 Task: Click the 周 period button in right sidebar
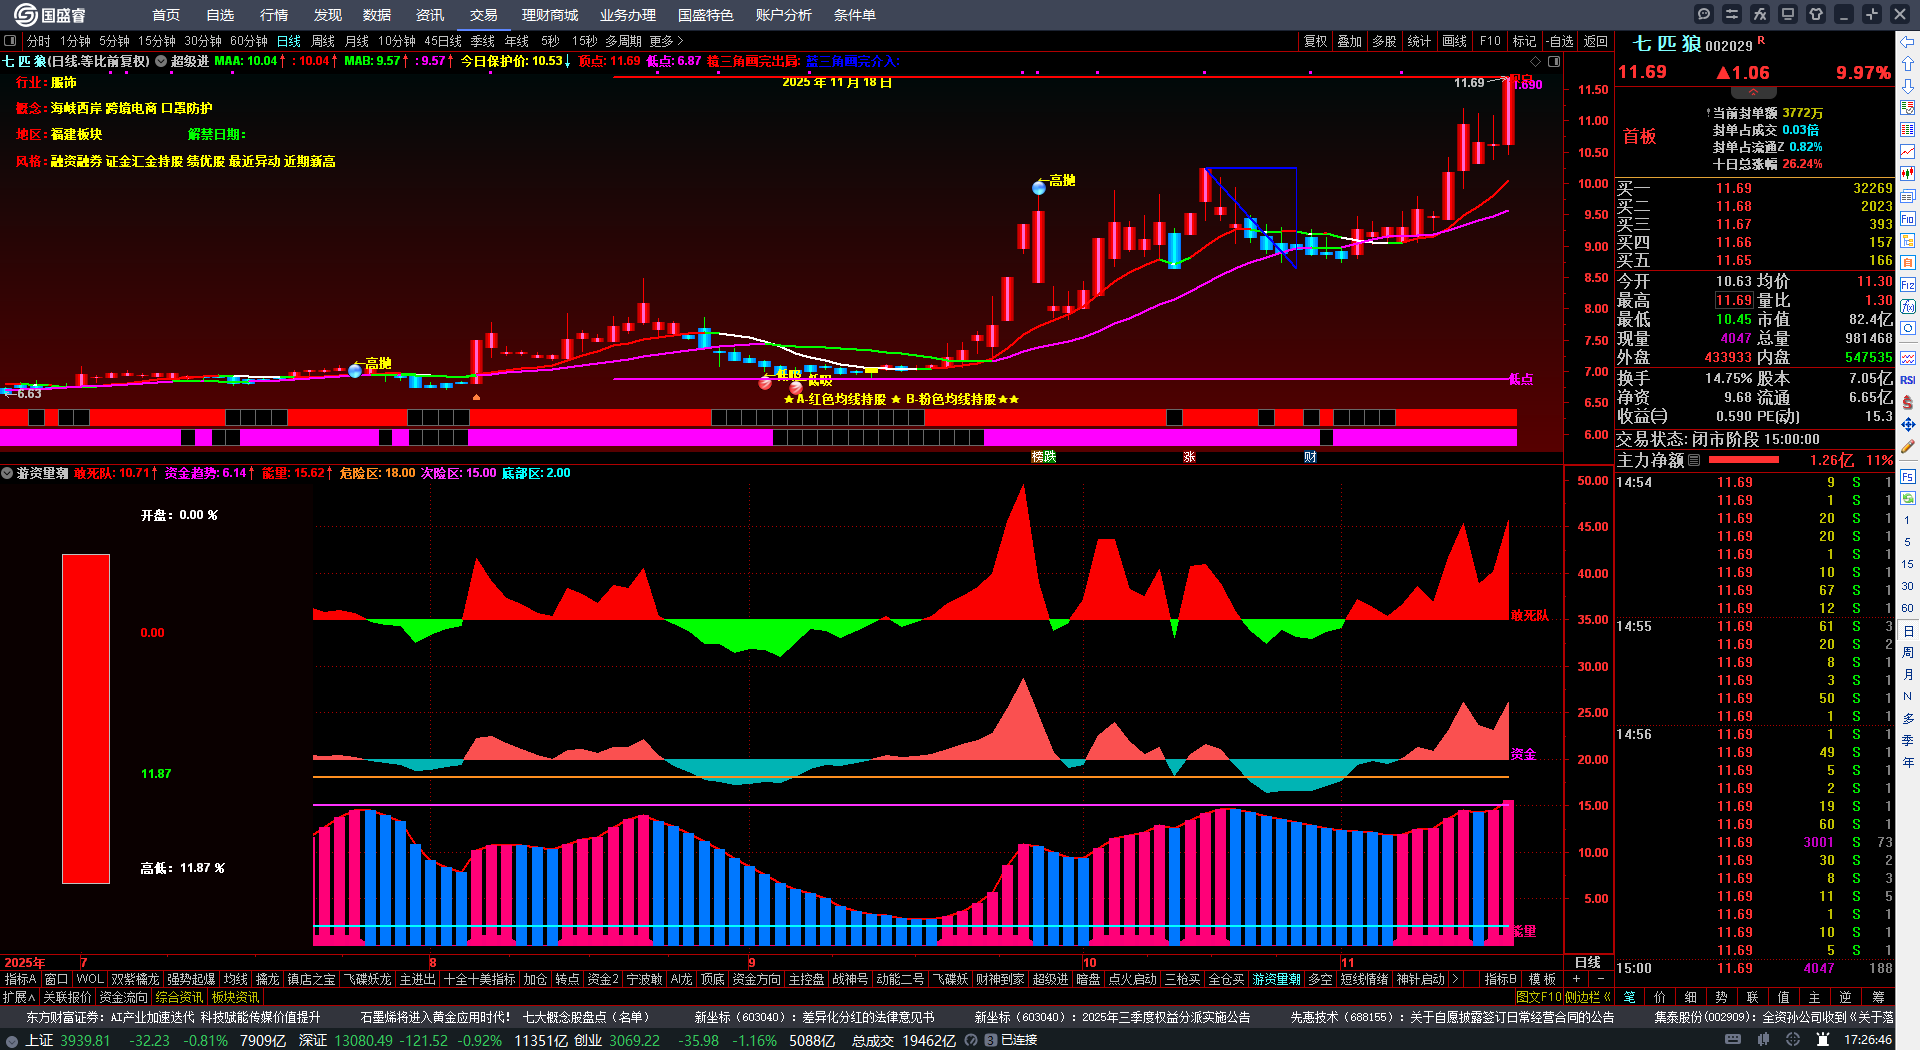point(1908,653)
